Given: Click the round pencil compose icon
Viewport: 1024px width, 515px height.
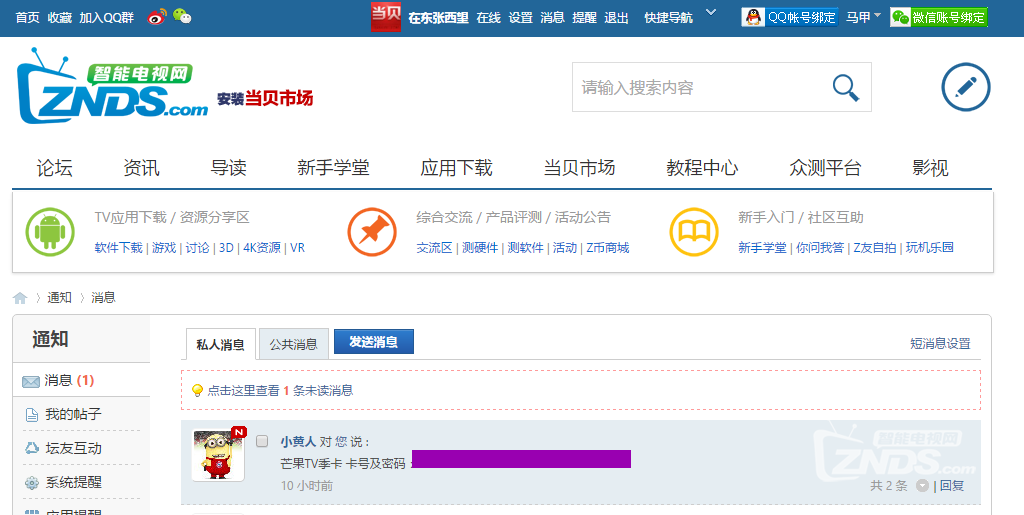Looking at the screenshot, I should [x=965, y=87].
